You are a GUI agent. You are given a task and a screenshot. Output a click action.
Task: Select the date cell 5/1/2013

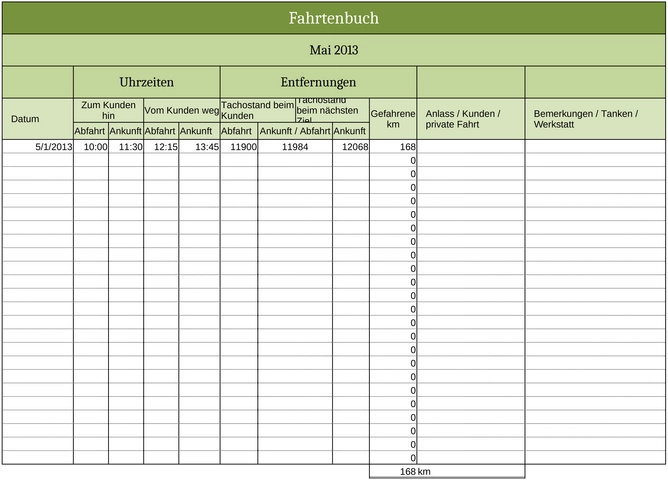pos(38,147)
